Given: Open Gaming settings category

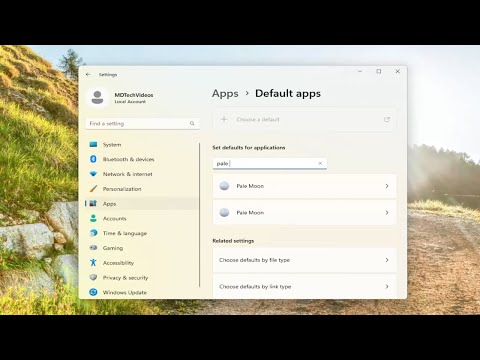Looking at the screenshot, I should (x=142, y=248).
